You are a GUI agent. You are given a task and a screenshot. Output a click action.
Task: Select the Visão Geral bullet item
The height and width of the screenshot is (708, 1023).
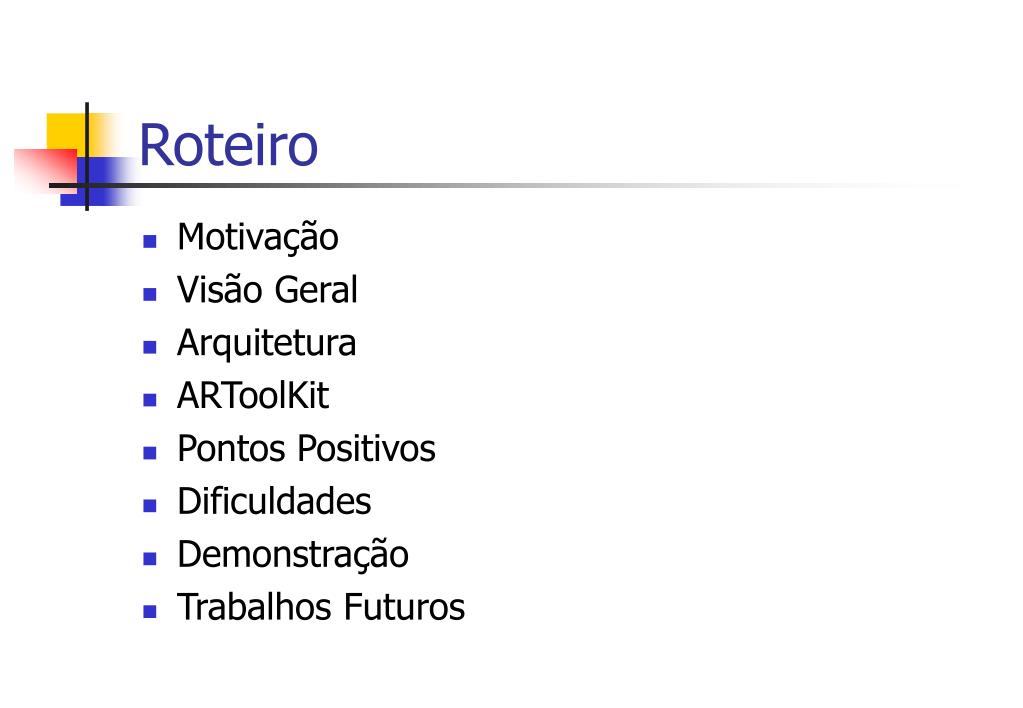click(267, 290)
